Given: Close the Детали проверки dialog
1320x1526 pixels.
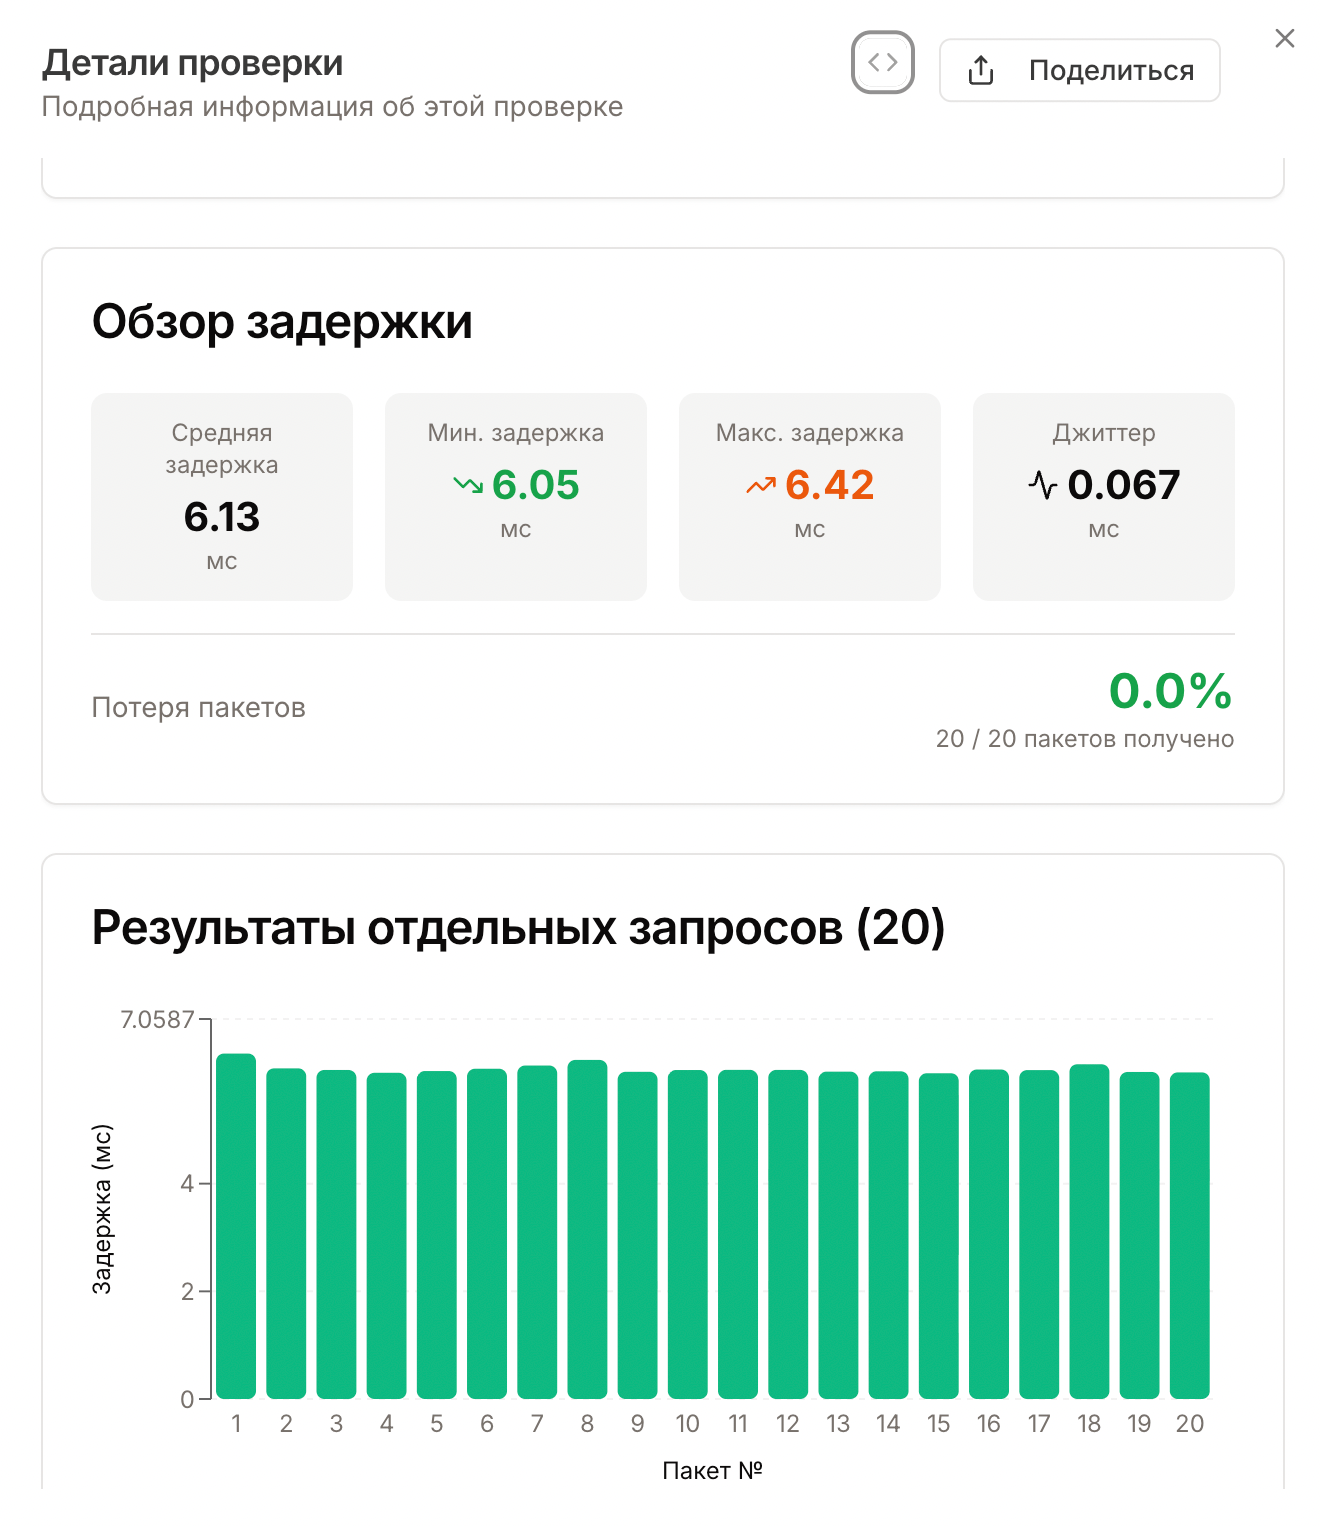Looking at the screenshot, I should (x=1285, y=39).
